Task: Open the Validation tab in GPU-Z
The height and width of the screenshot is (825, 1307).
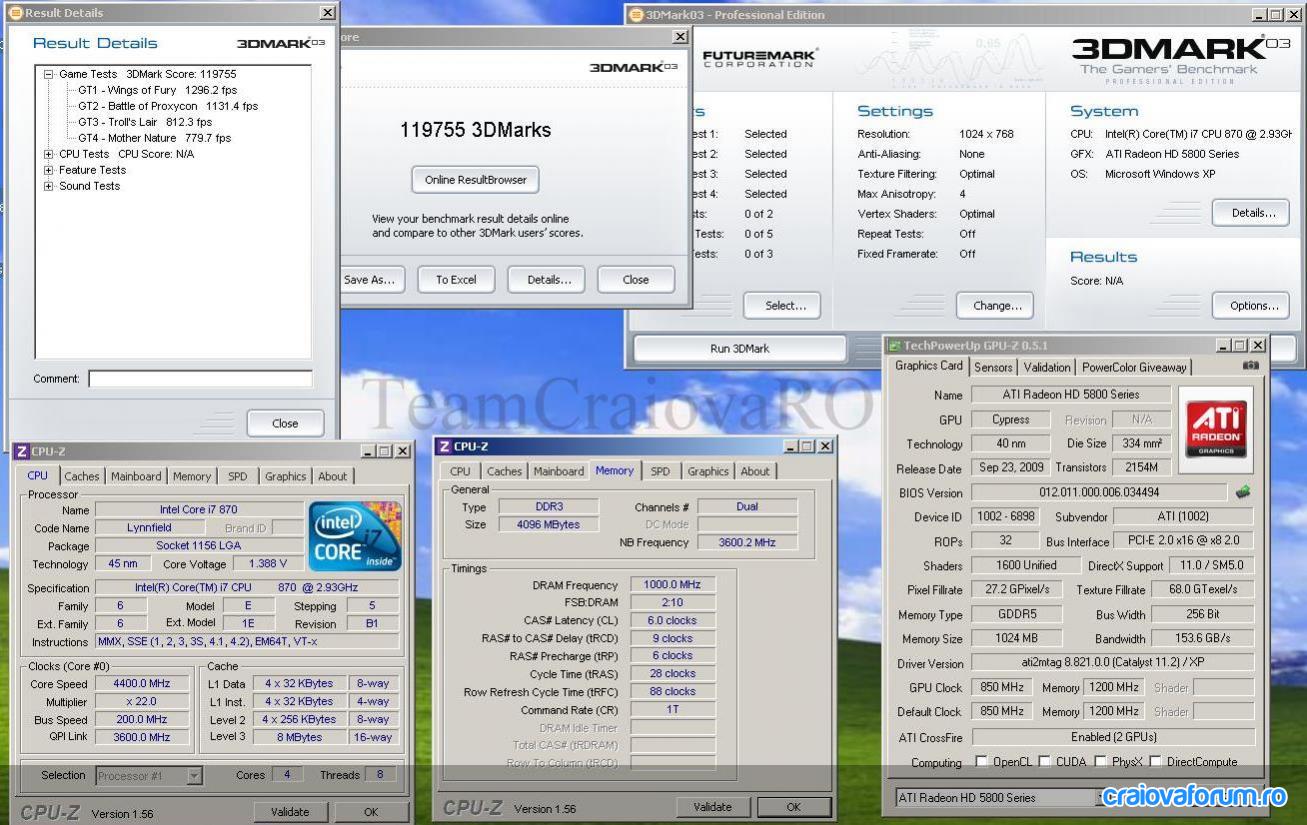Action: pos(1047,367)
